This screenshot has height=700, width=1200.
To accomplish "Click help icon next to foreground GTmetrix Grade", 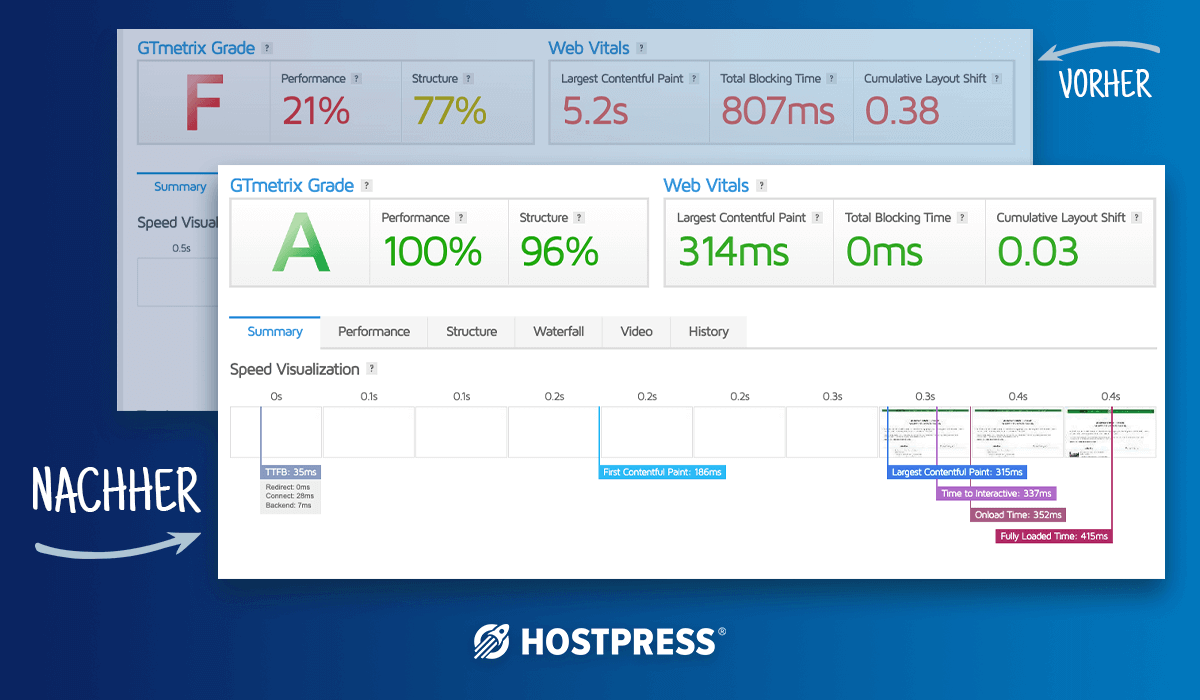I will coord(367,186).
